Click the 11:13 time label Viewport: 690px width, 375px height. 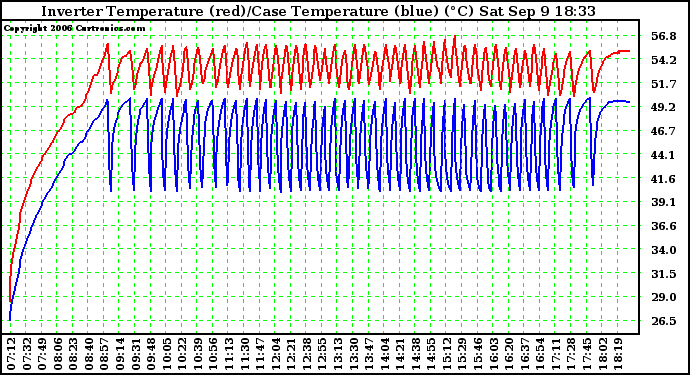point(229,354)
